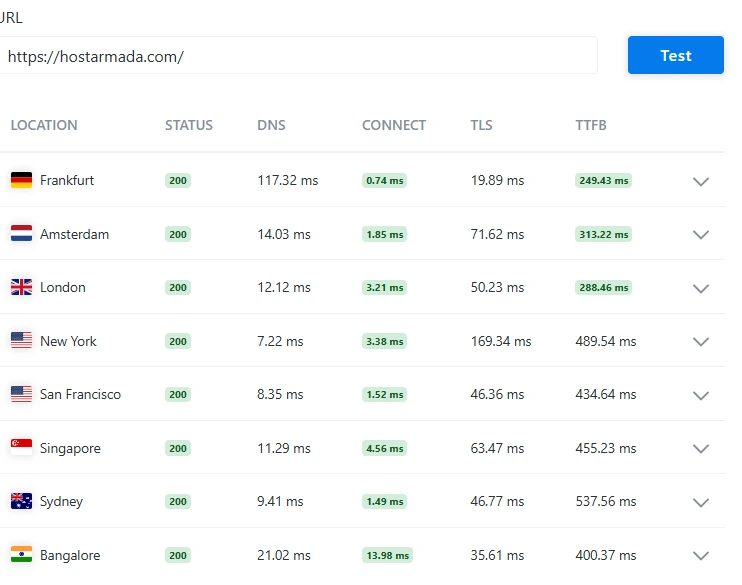Click the 455.23 ms TTFB value
The width and height of the screenshot is (742, 585).
[x=606, y=448]
